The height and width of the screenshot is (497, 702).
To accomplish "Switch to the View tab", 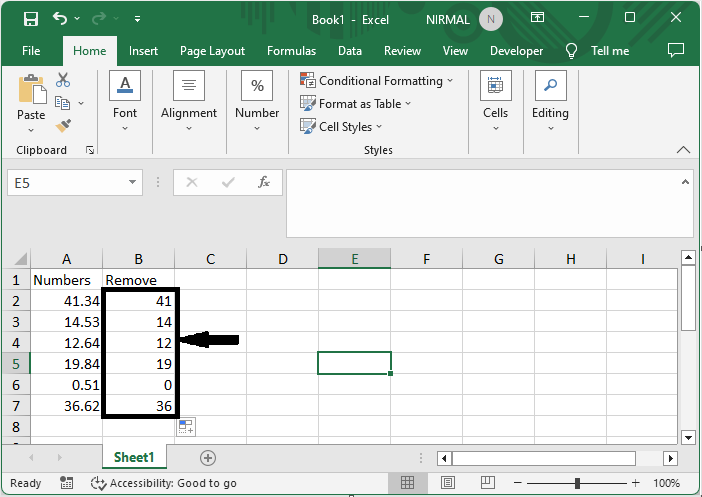I will (455, 51).
